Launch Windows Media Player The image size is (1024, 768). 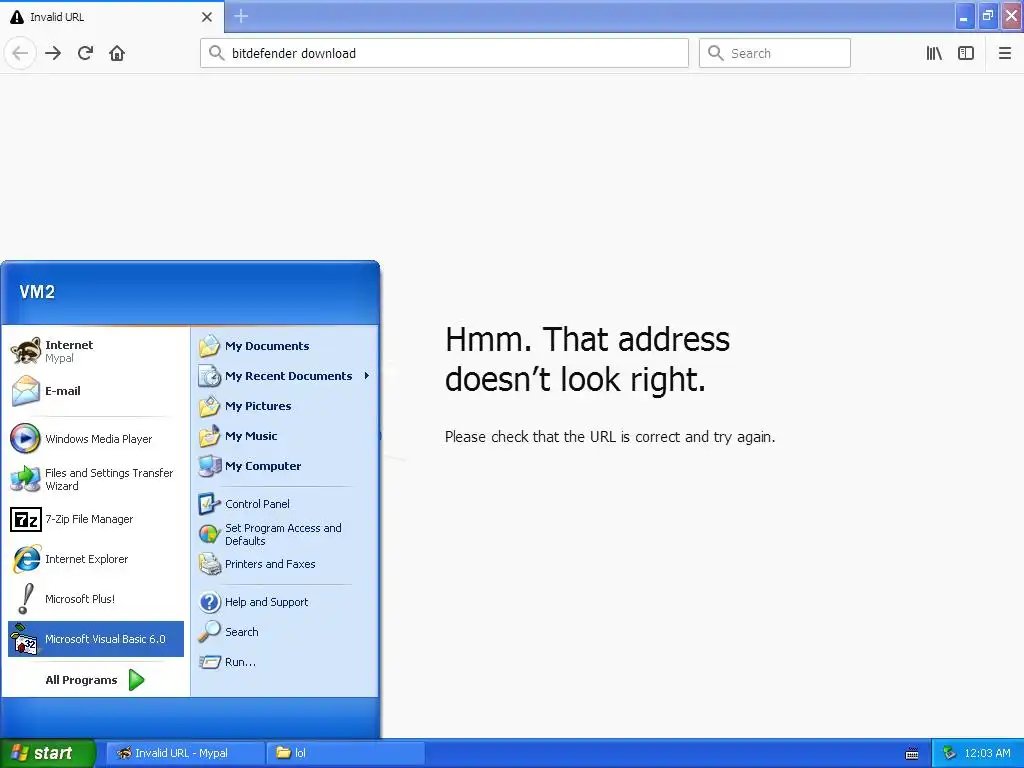96,439
